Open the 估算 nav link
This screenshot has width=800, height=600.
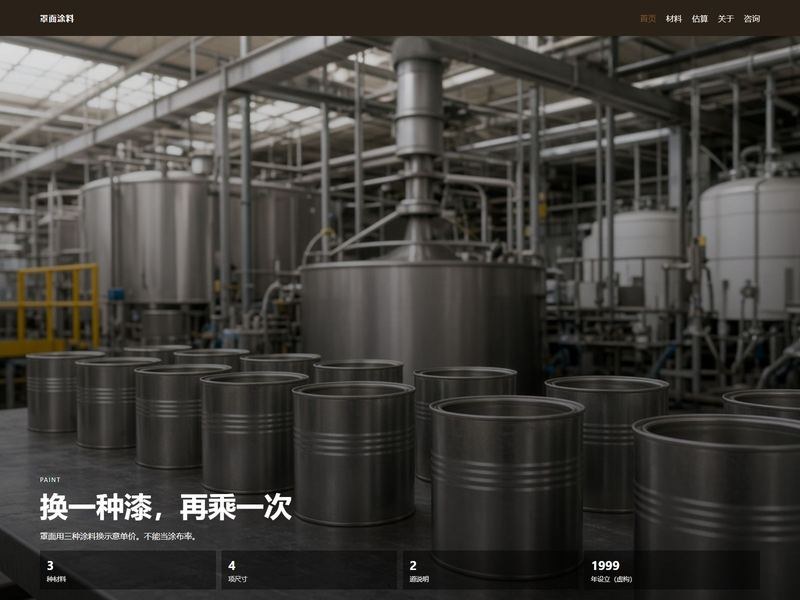[x=699, y=18]
